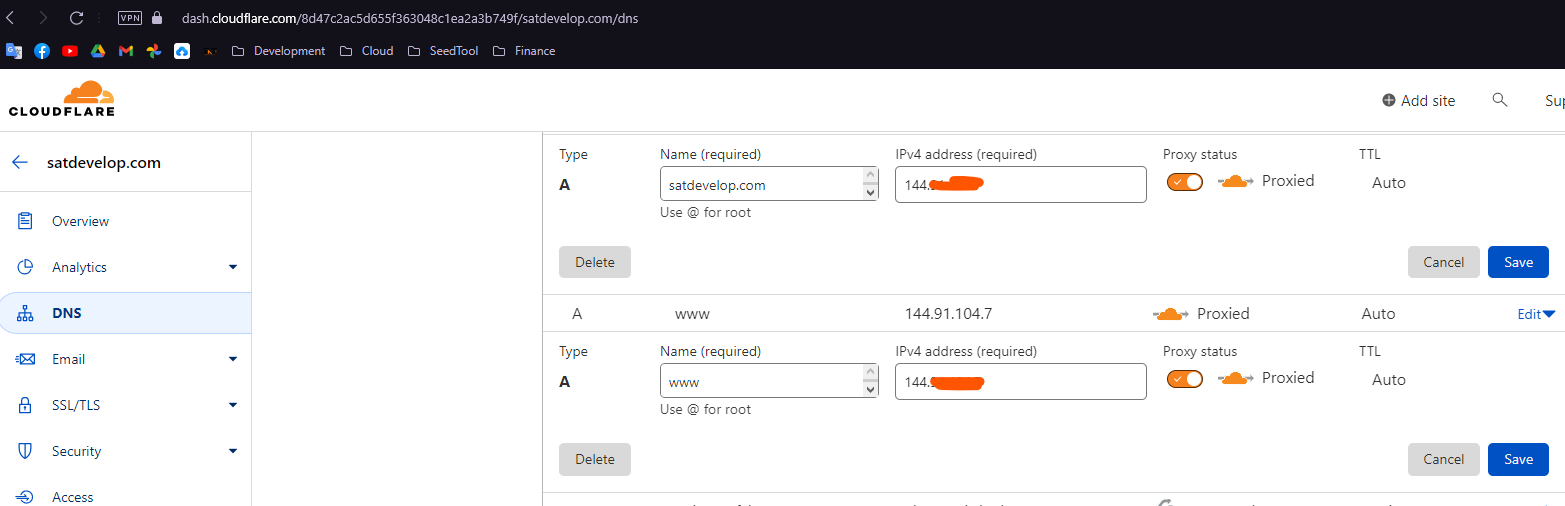The image size is (1565, 506).
Task: Open the Gmail bookmark
Action: [126, 51]
